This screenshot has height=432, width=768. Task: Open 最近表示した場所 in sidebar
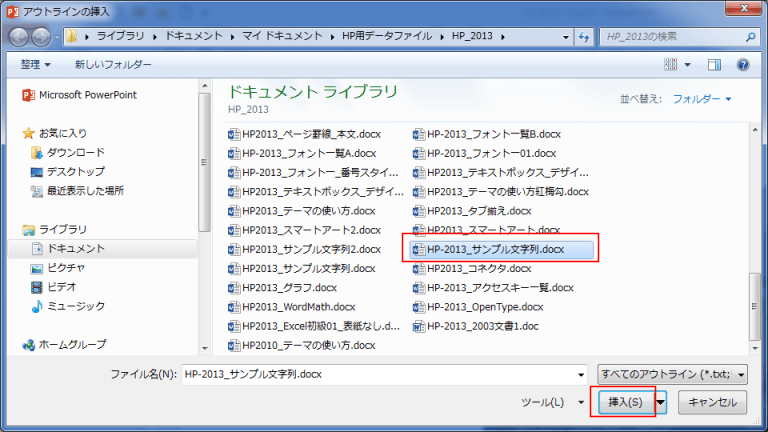[x=77, y=191]
